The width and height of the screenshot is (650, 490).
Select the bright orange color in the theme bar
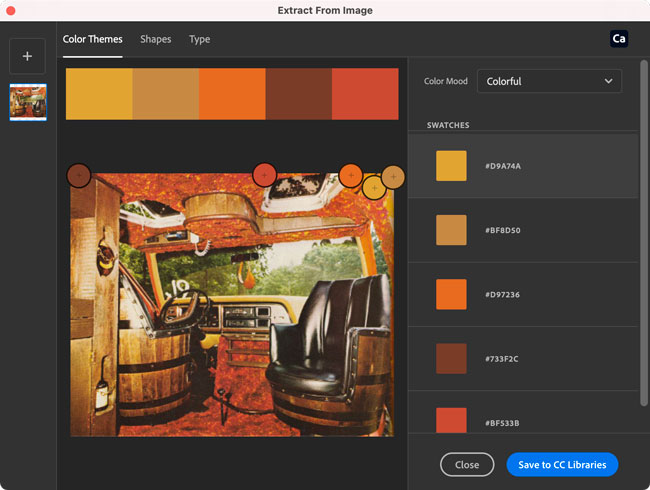pos(232,94)
